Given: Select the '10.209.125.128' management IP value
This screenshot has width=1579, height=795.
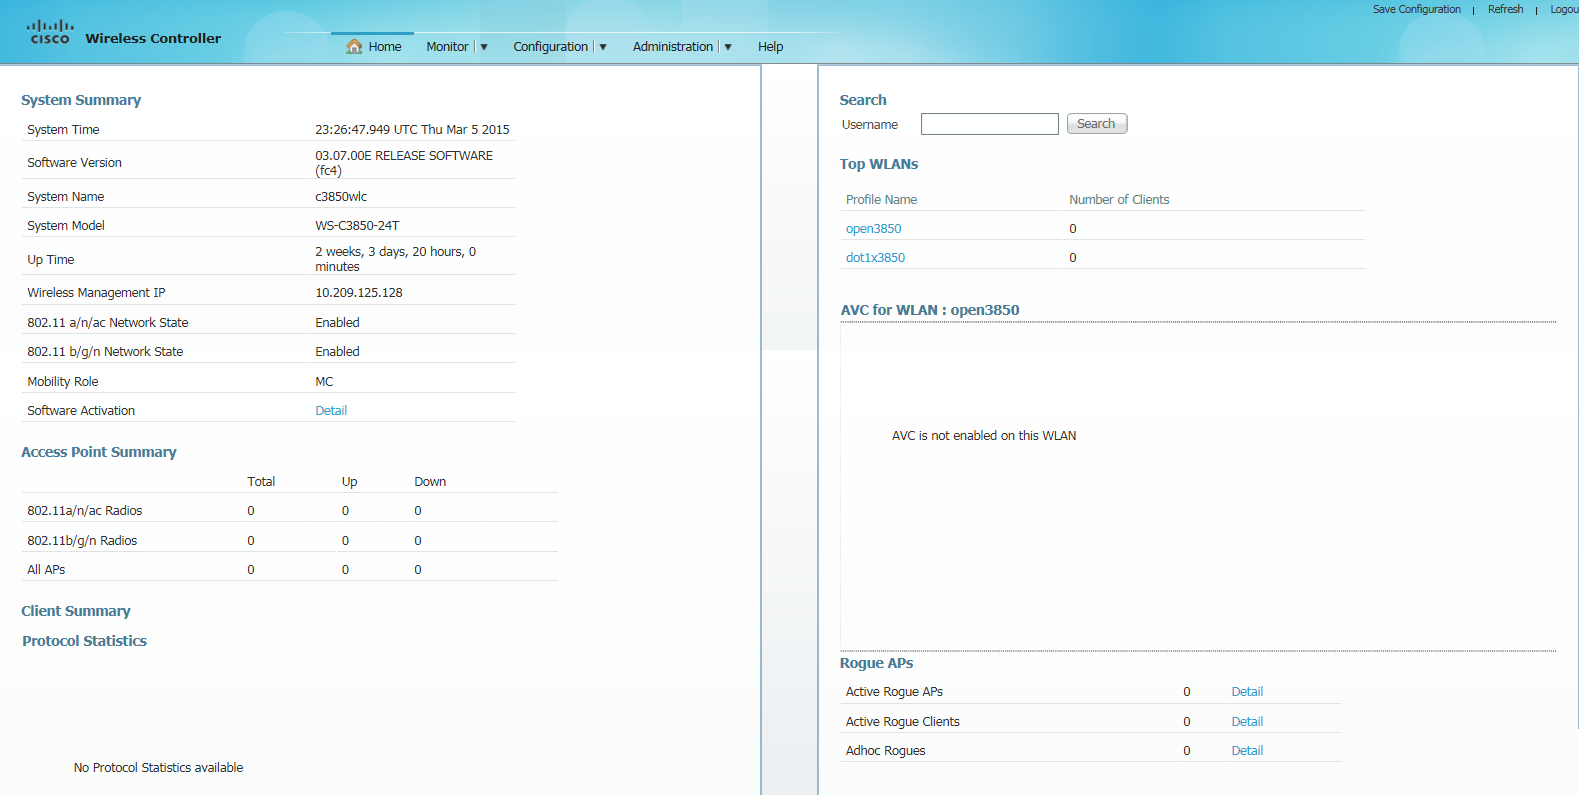Looking at the screenshot, I should tap(359, 293).
